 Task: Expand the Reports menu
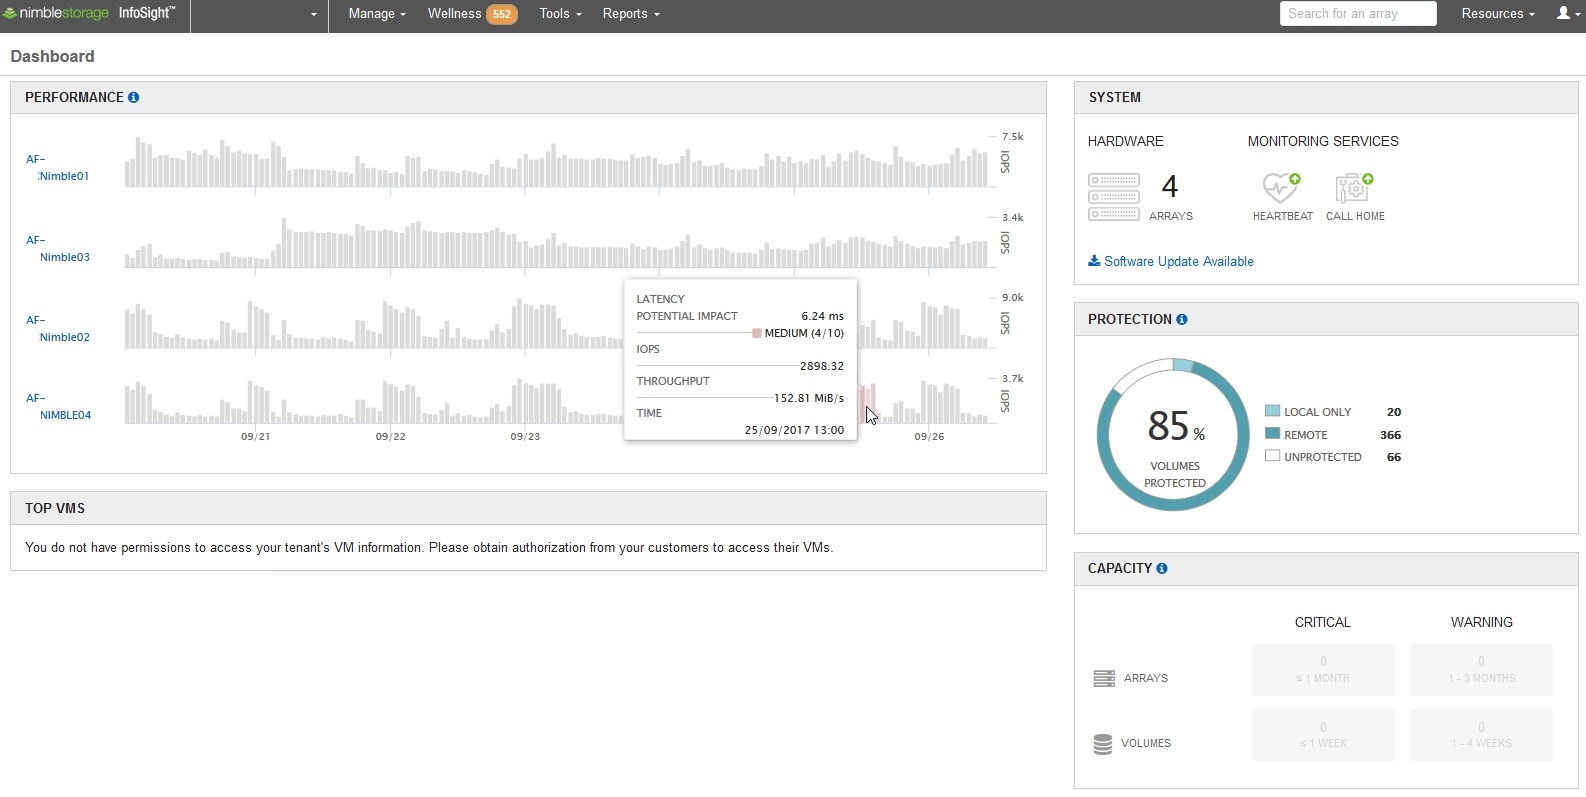[631, 14]
